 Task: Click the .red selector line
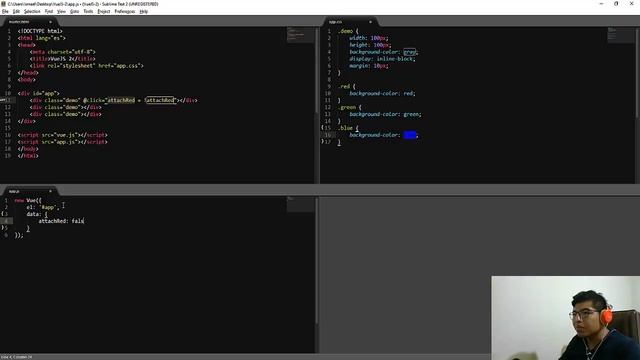pyautogui.click(x=346, y=87)
